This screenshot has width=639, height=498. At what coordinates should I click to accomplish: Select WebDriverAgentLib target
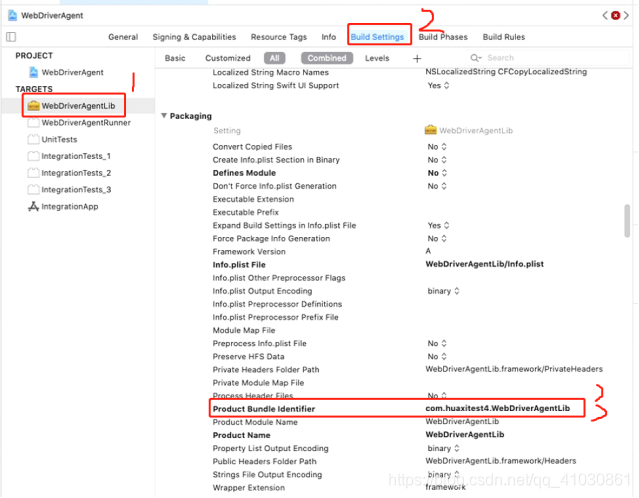78,106
